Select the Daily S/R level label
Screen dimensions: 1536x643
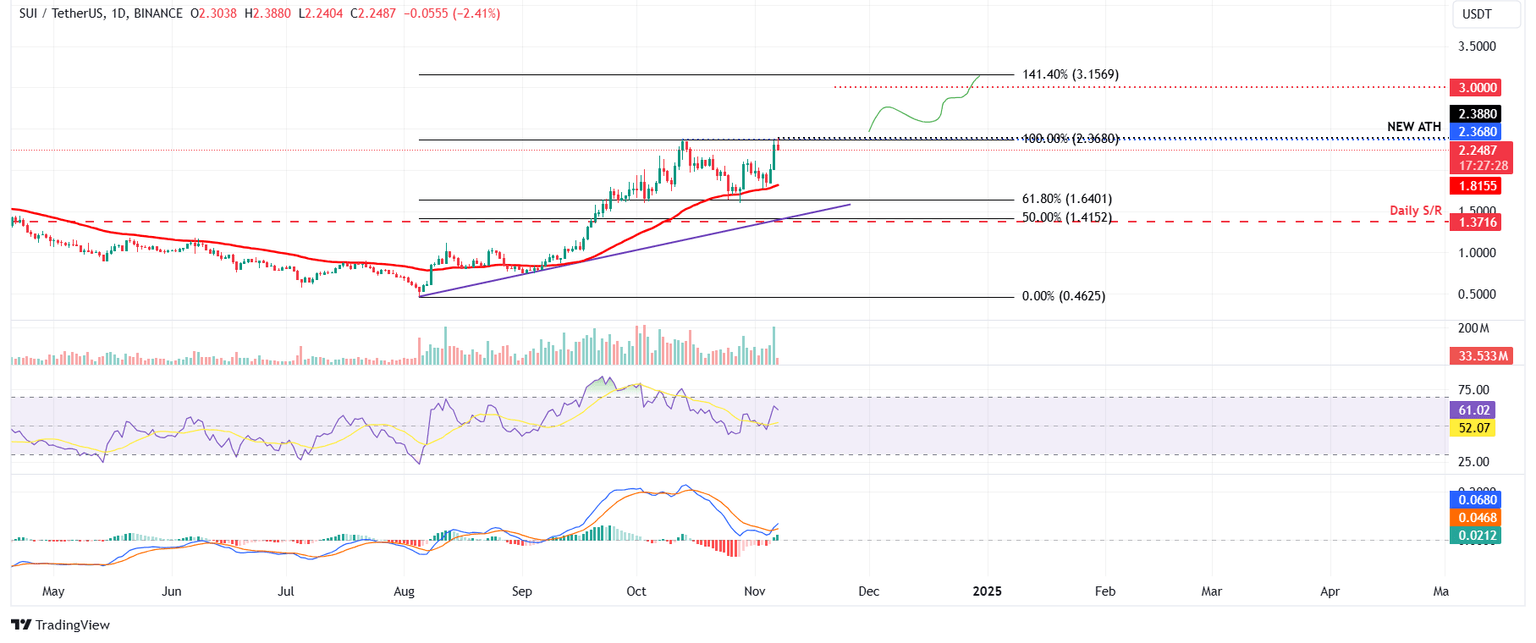[x=1414, y=210]
